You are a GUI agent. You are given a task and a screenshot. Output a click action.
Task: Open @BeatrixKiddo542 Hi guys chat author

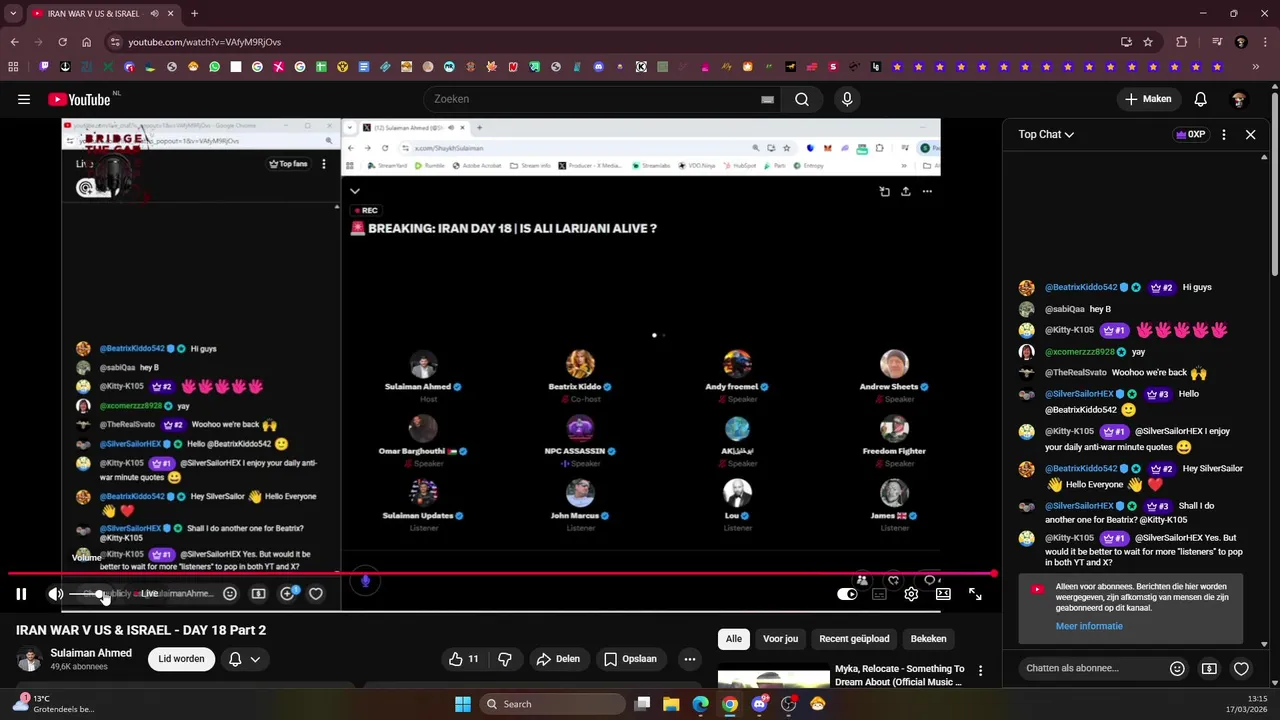coord(1080,287)
